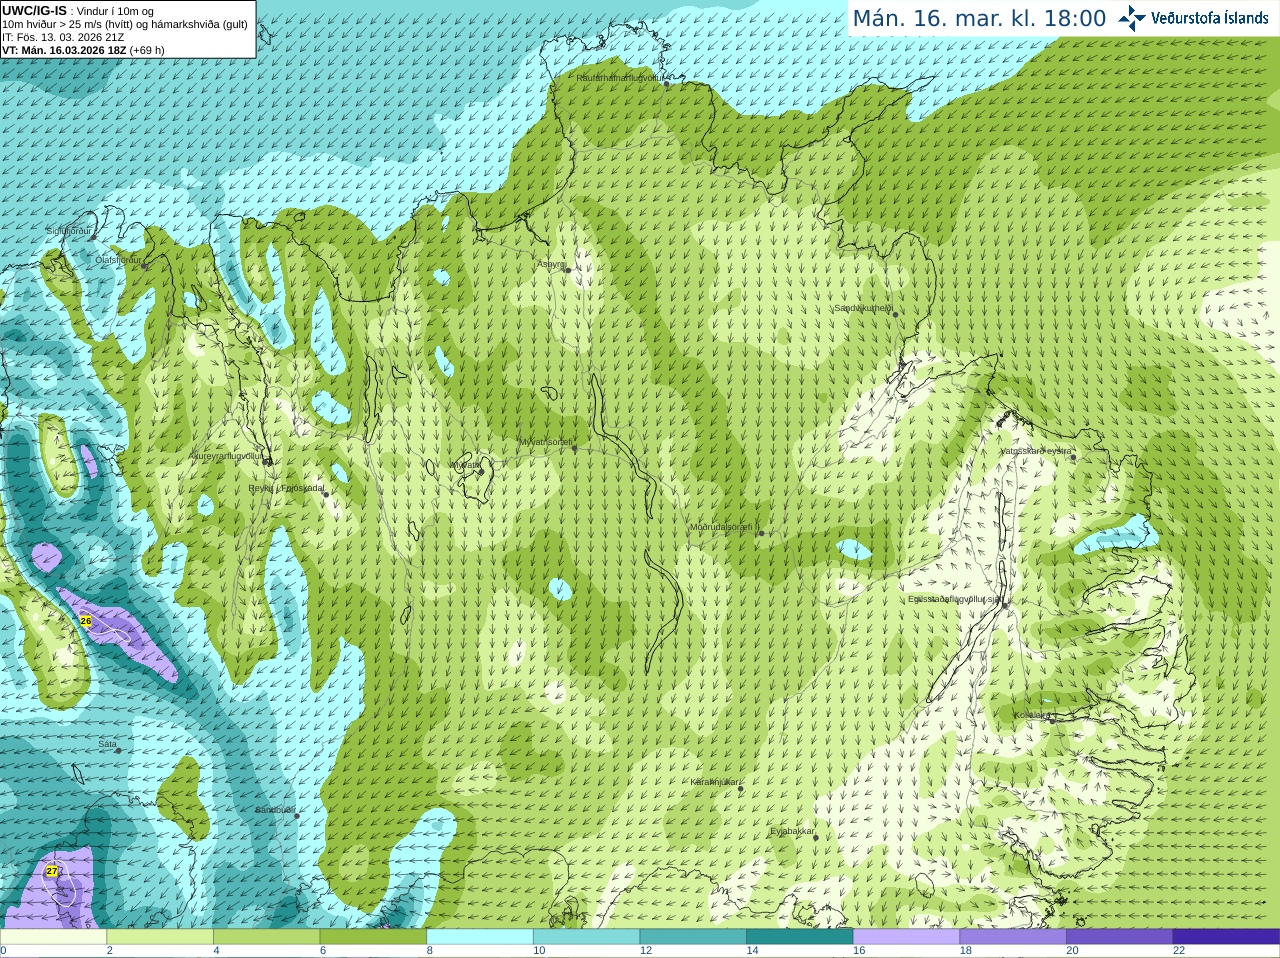Select the 8–10 m/s legend color
This screenshot has width=1280, height=958.
(480, 937)
